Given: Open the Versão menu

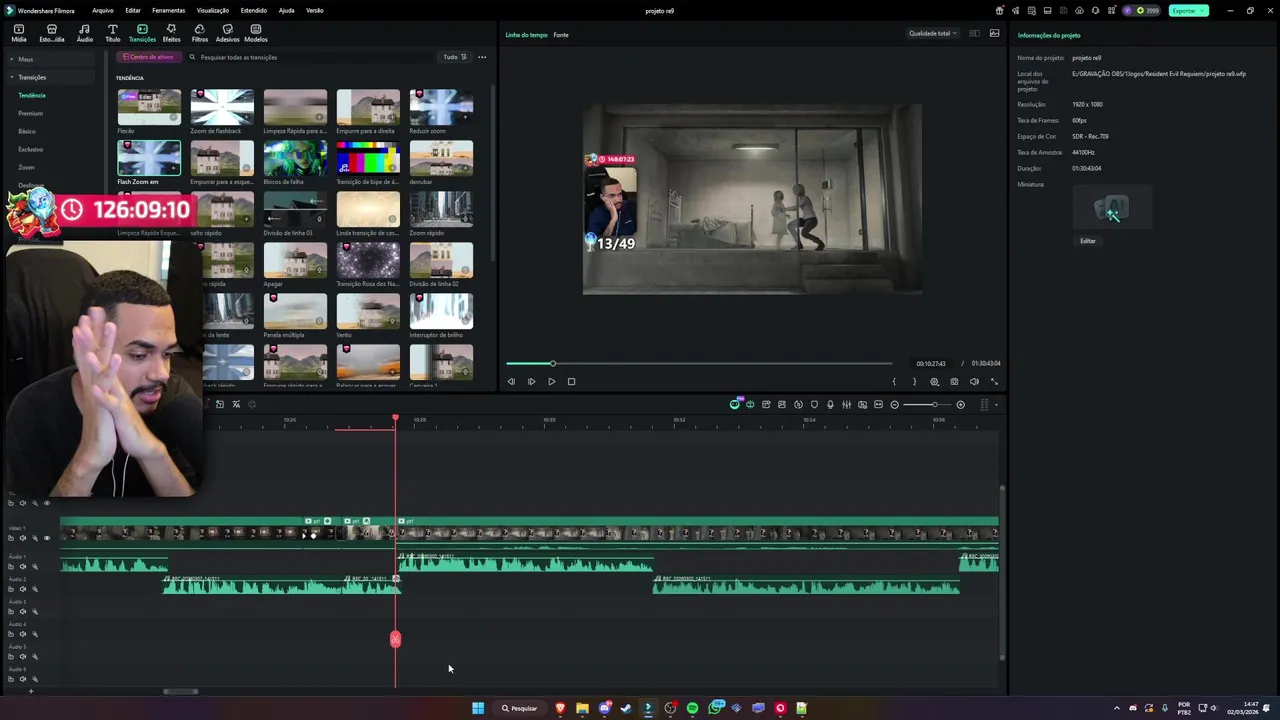Looking at the screenshot, I should [x=315, y=10].
